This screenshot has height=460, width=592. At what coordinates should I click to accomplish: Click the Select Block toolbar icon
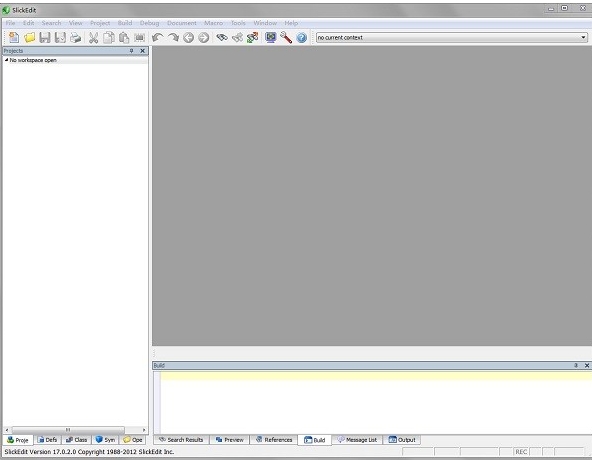tap(139, 37)
